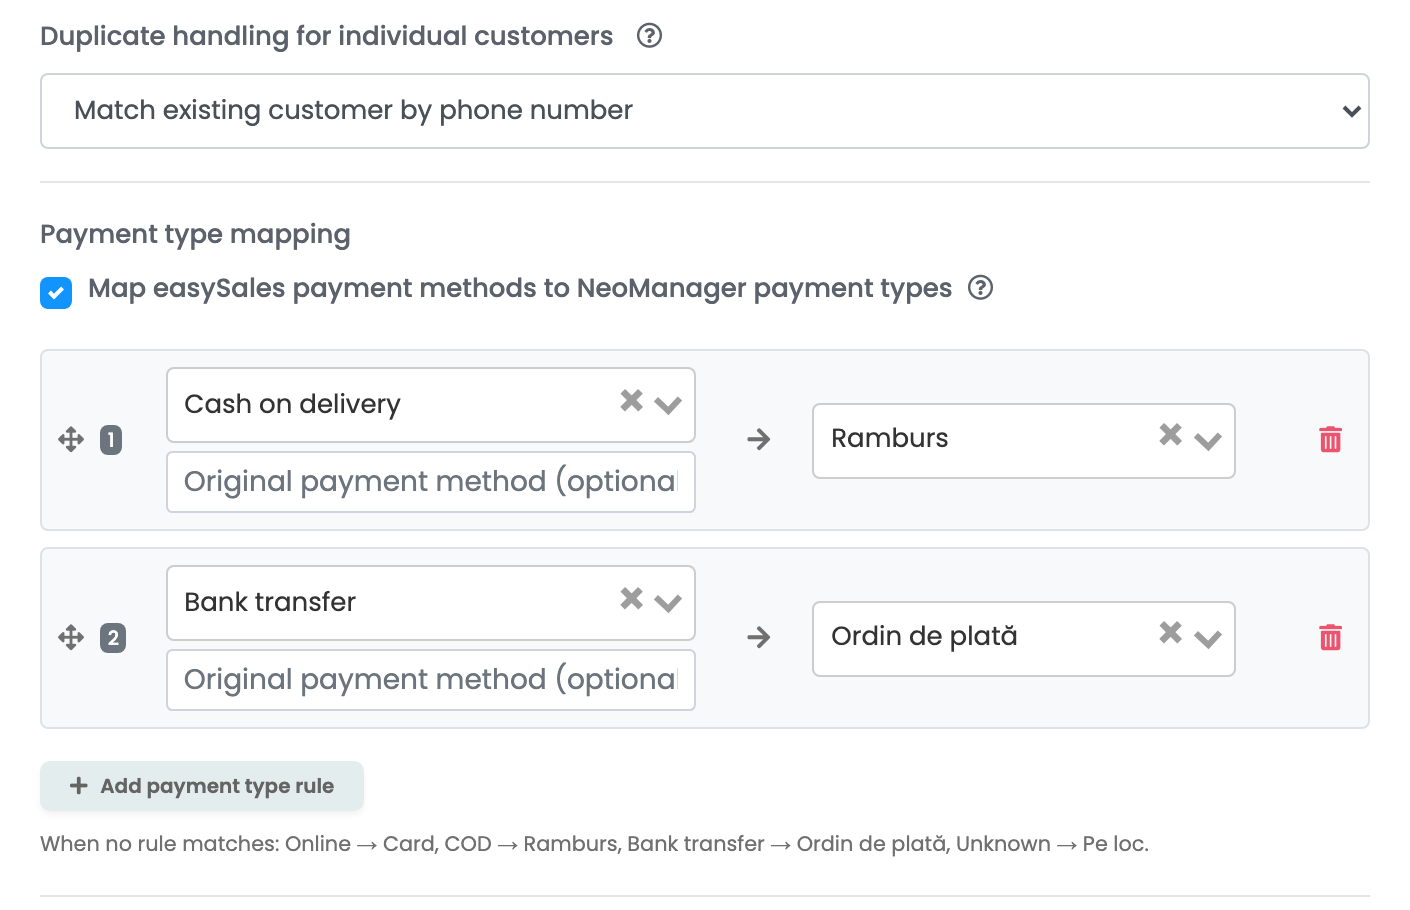Grab the drag handle of rule 1
This screenshot has height=910, width=1410.
tap(71, 439)
